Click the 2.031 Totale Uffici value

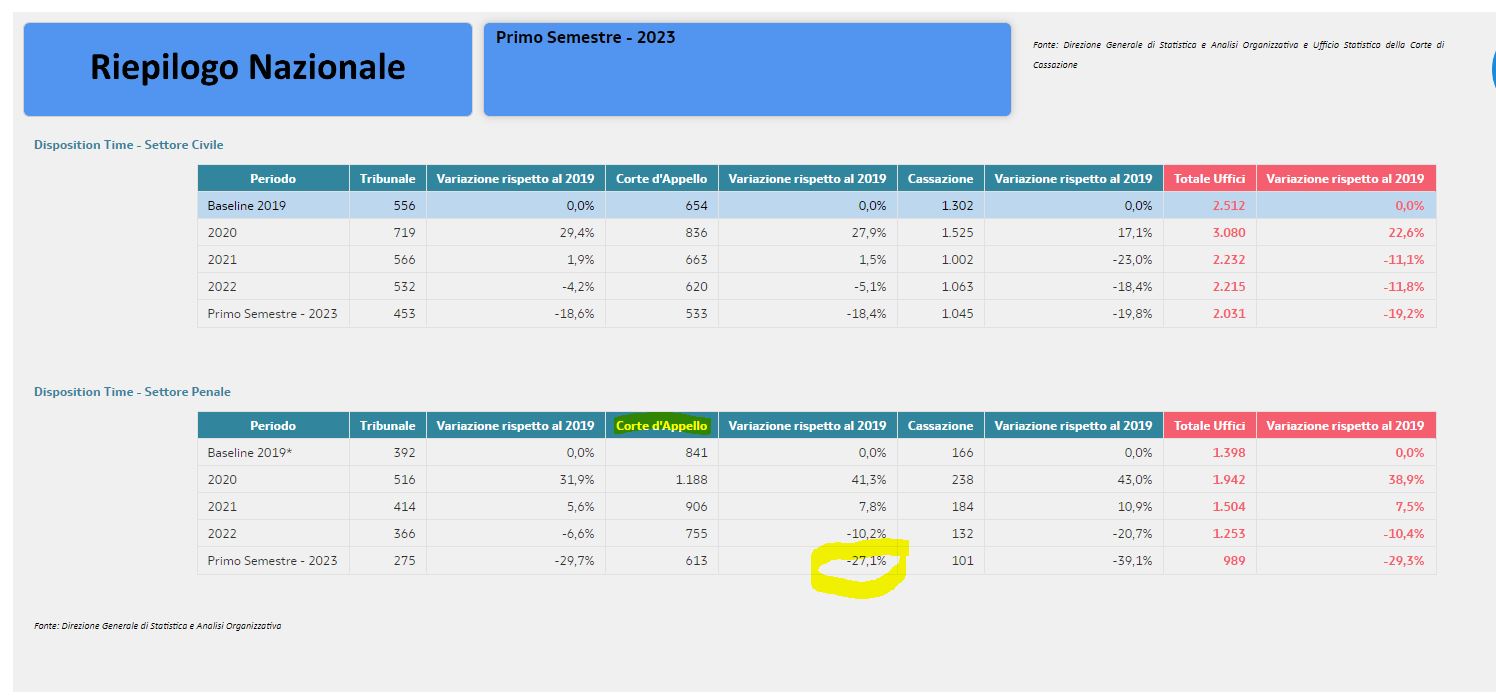point(1228,314)
